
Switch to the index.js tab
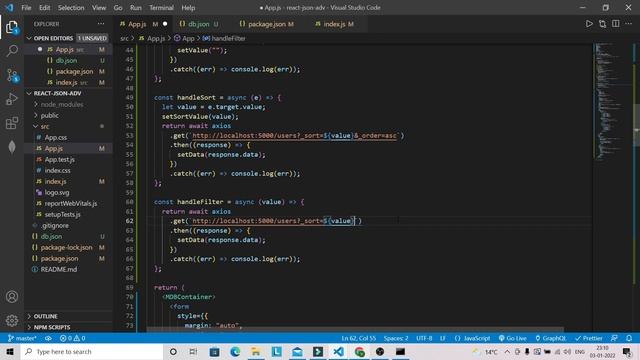point(335,24)
